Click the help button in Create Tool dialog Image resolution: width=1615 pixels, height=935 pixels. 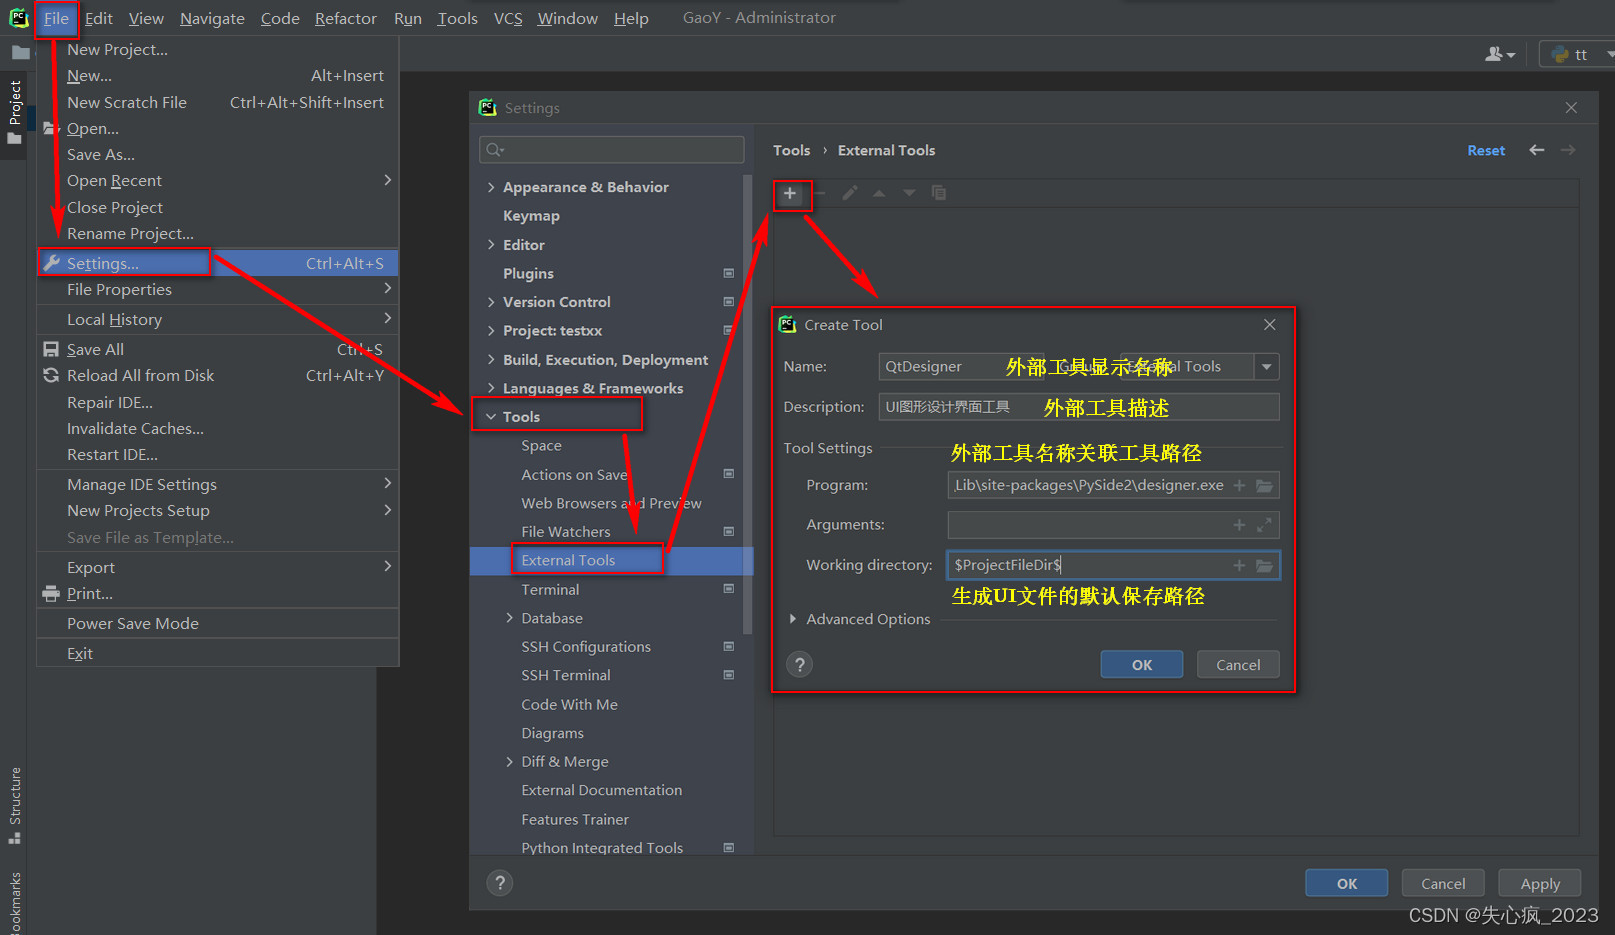click(x=799, y=664)
